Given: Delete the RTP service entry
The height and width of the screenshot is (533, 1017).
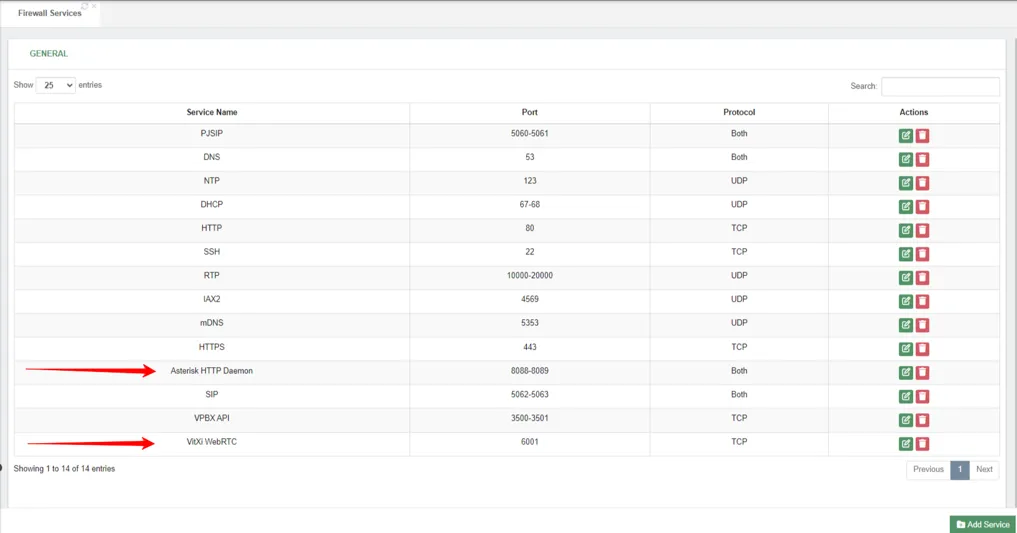Looking at the screenshot, I should 922,278.
